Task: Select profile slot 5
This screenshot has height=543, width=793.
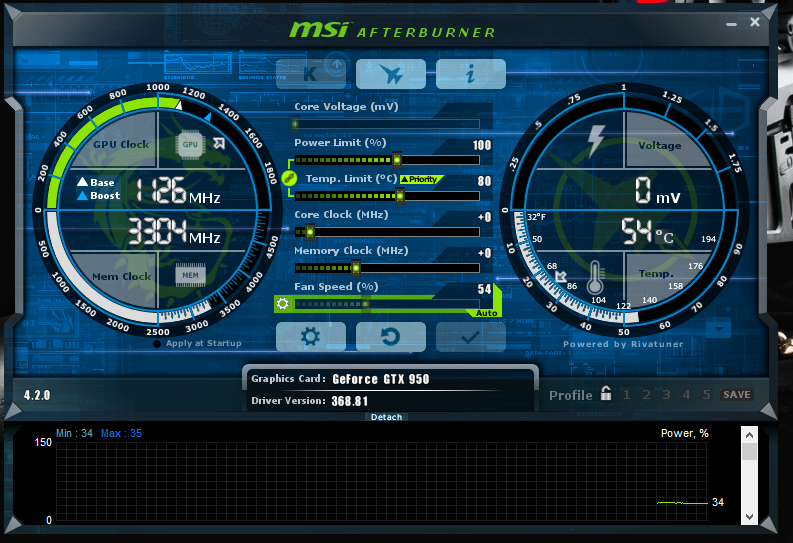Action: pyautogui.click(x=707, y=394)
